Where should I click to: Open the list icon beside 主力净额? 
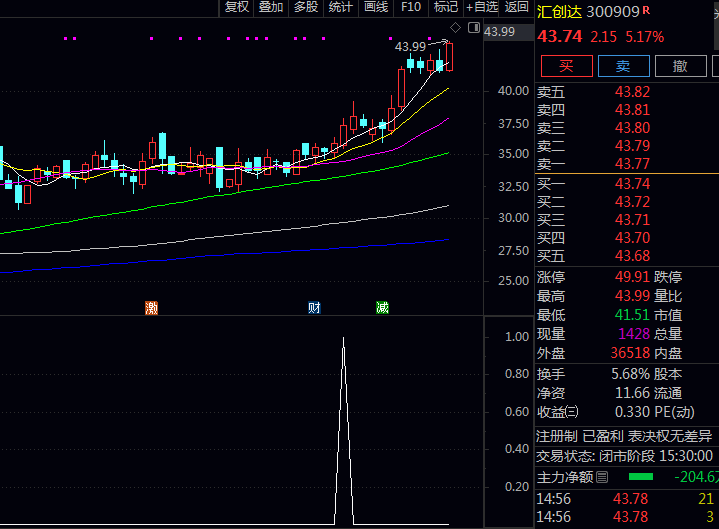click(602, 477)
